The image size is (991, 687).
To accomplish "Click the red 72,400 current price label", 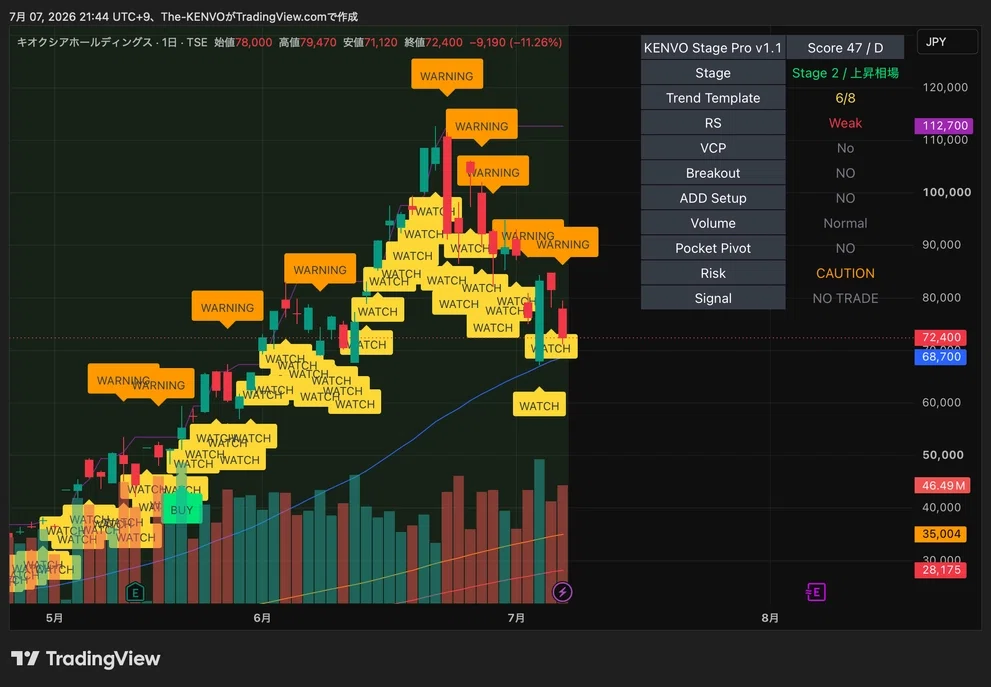I will pyautogui.click(x=940, y=337).
